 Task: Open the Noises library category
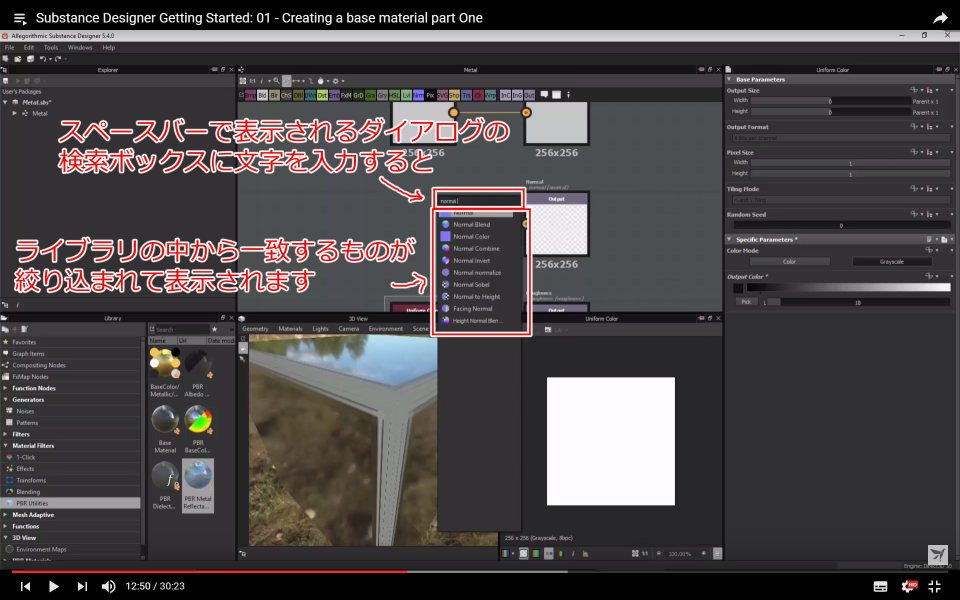click(25, 411)
